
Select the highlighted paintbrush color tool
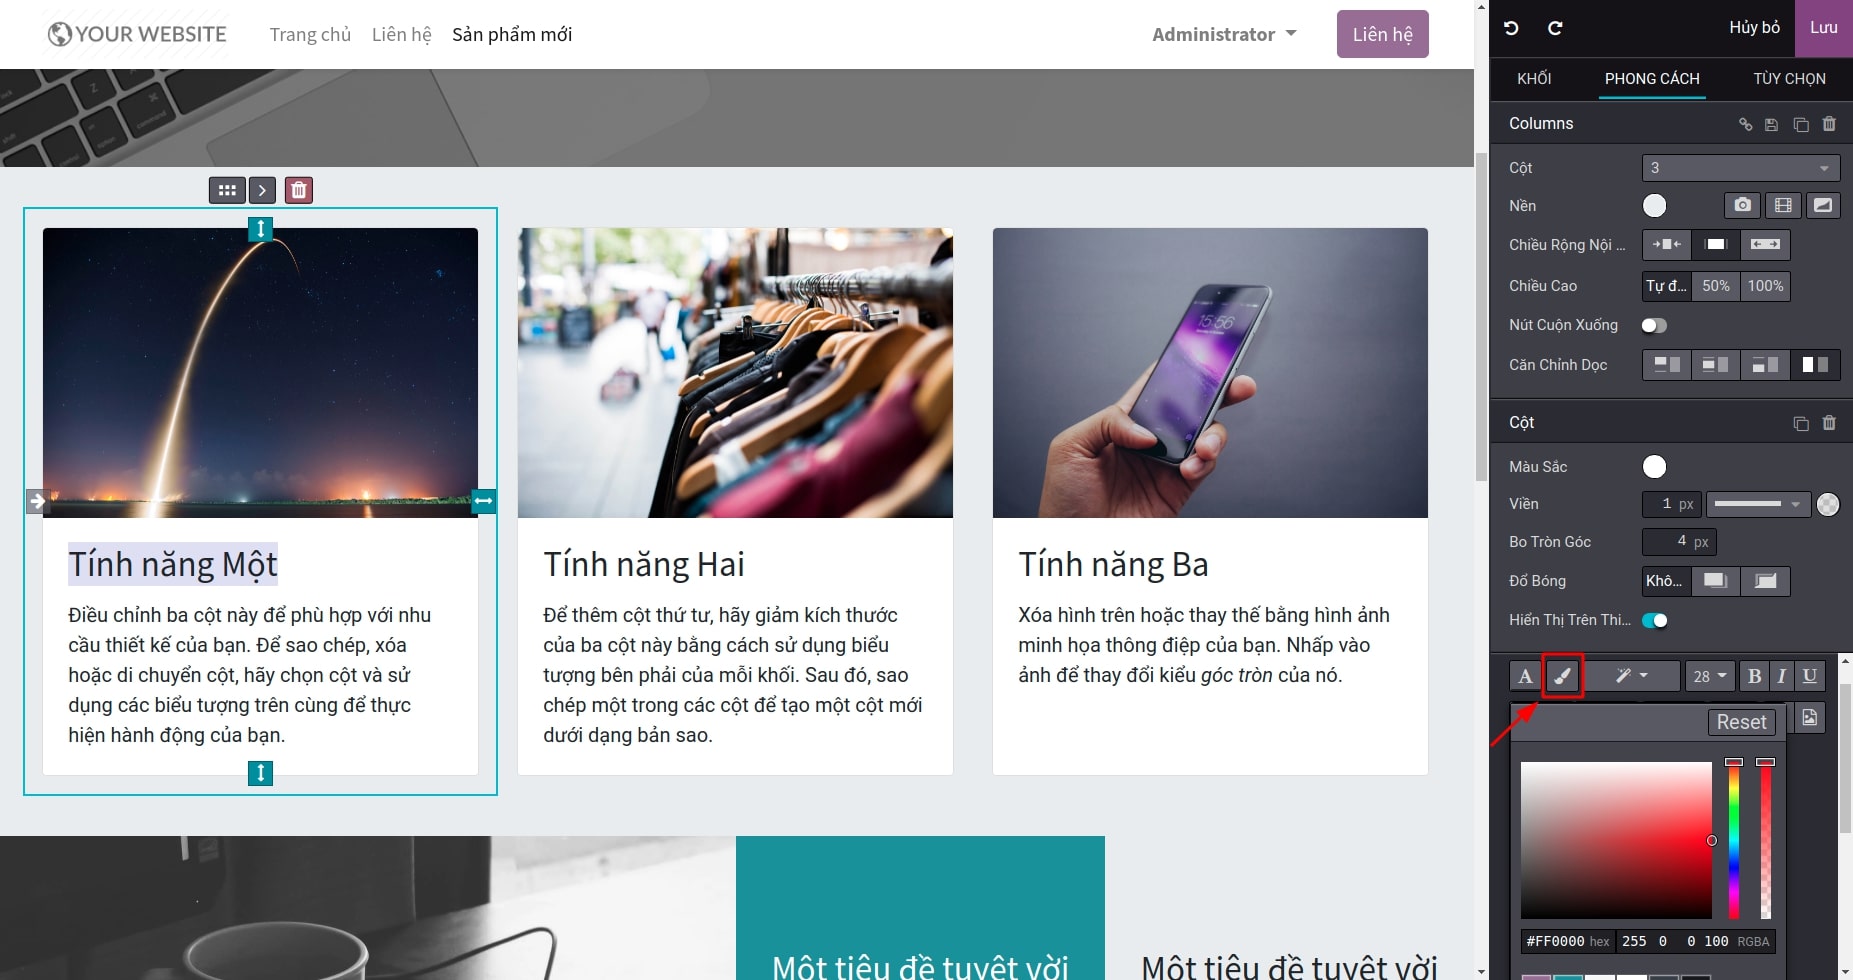[1563, 676]
